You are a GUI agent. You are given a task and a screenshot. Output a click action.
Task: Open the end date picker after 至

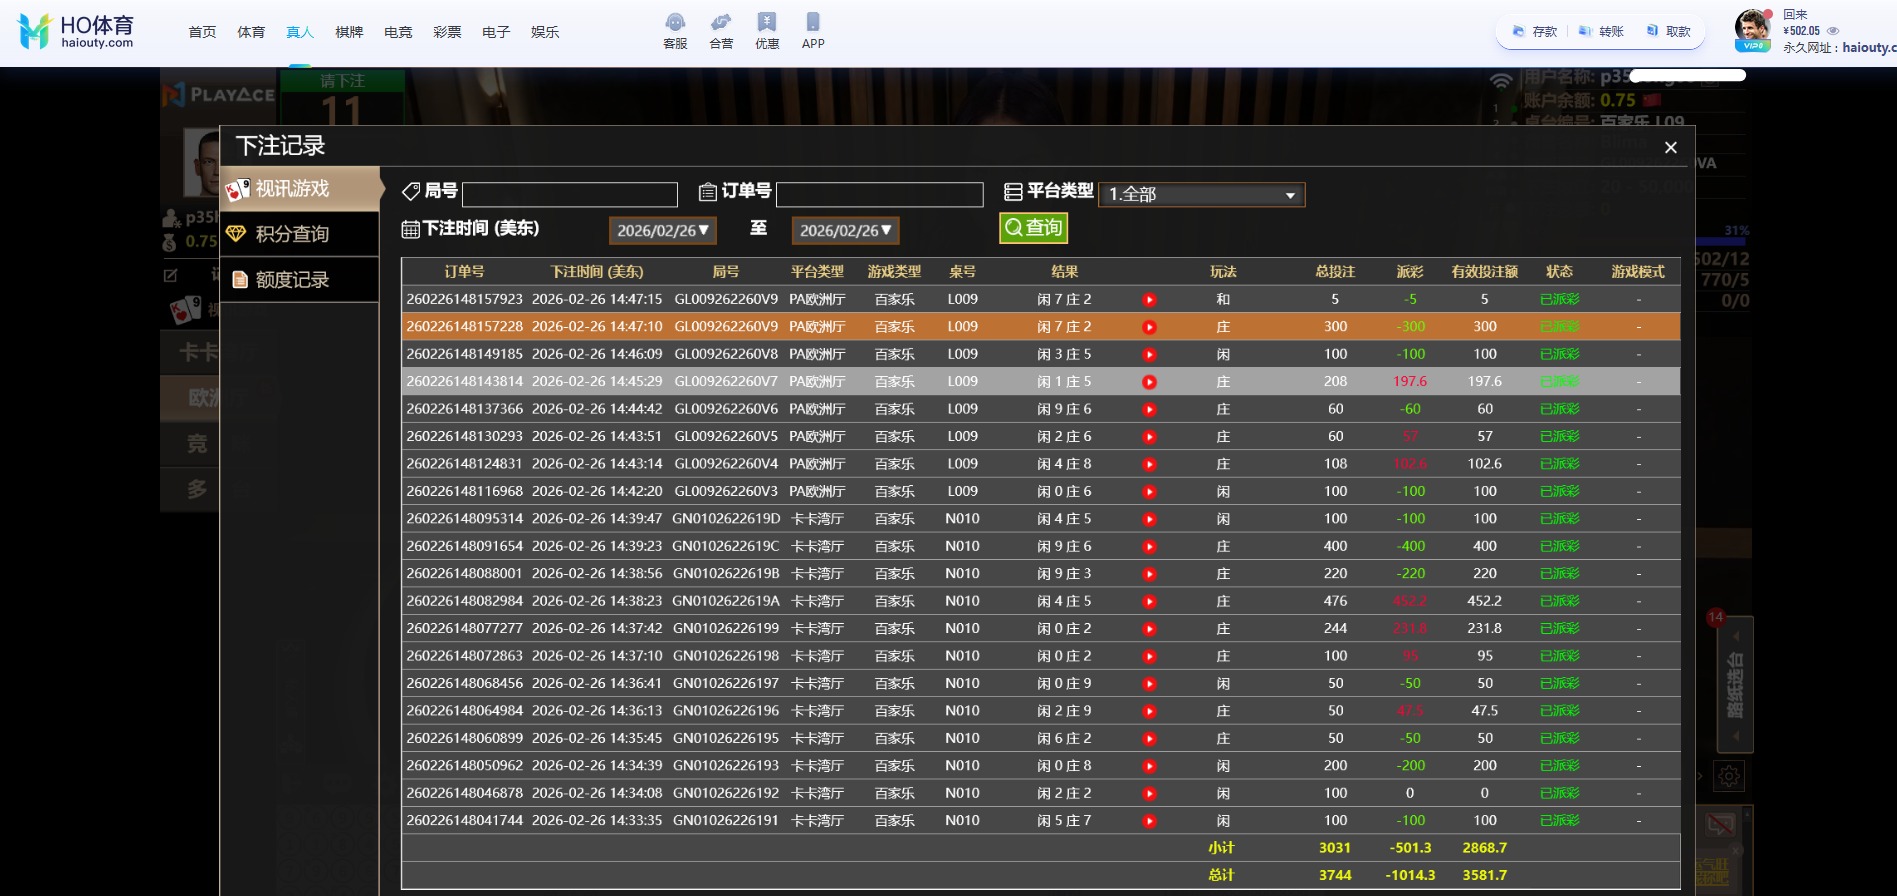point(845,231)
